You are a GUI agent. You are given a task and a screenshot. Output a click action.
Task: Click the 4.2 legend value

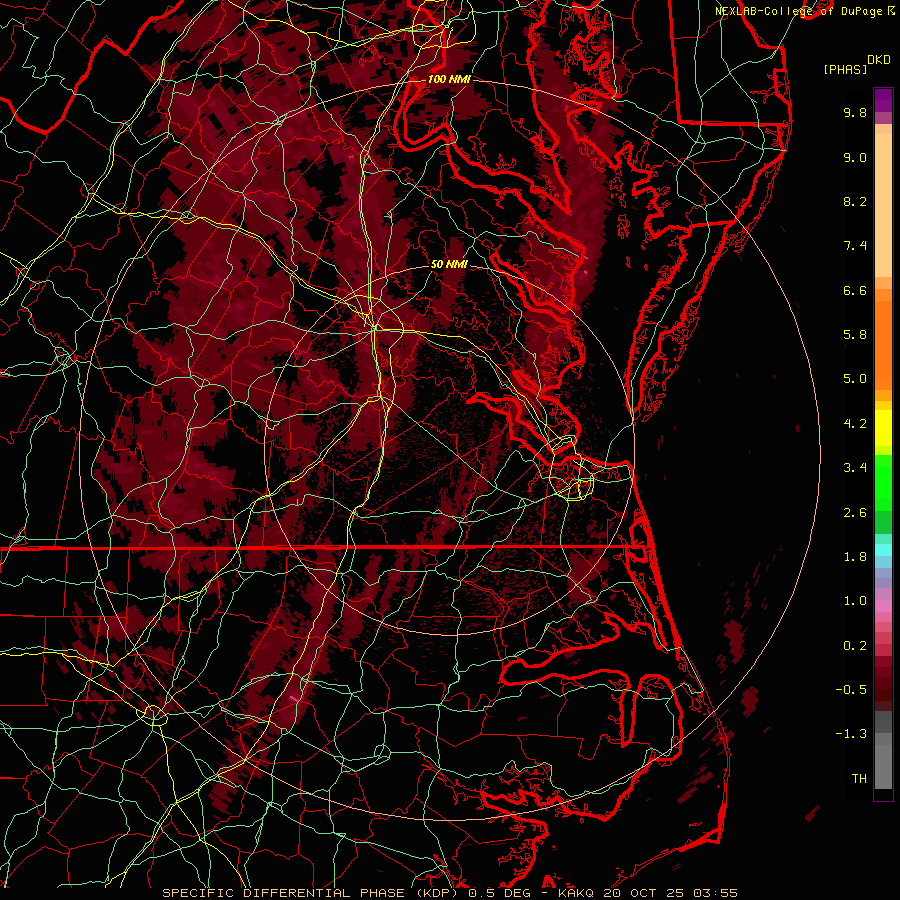(x=855, y=424)
